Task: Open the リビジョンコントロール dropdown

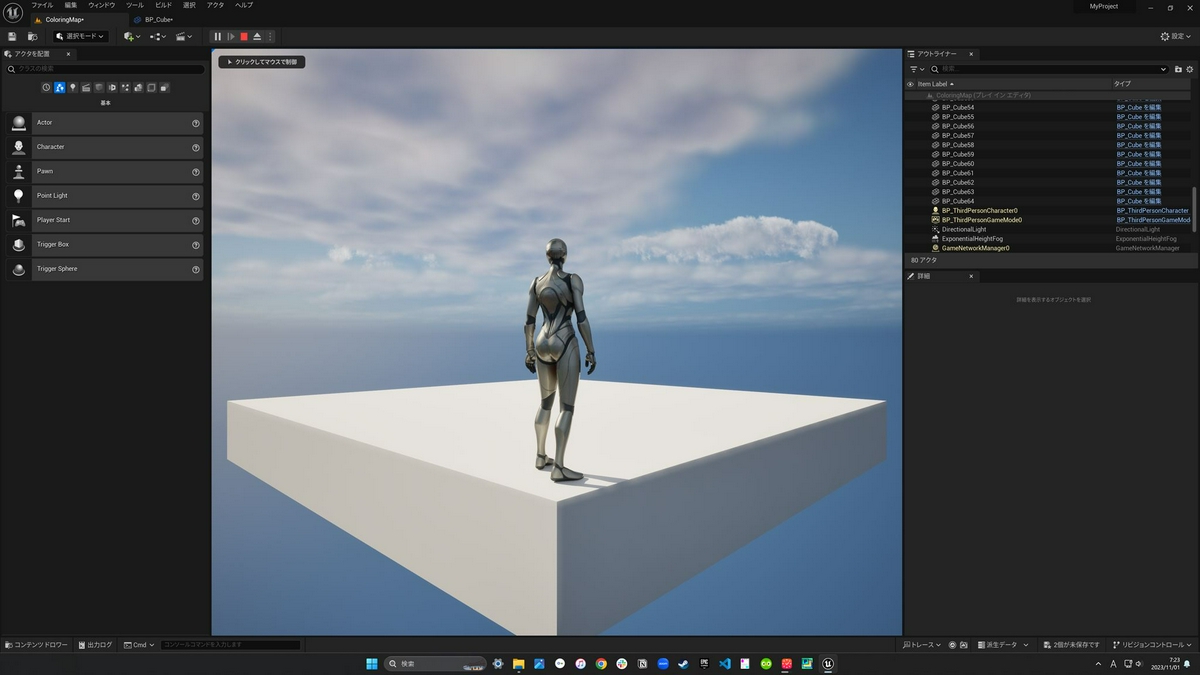Action: pyautogui.click(x=1152, y=645)
